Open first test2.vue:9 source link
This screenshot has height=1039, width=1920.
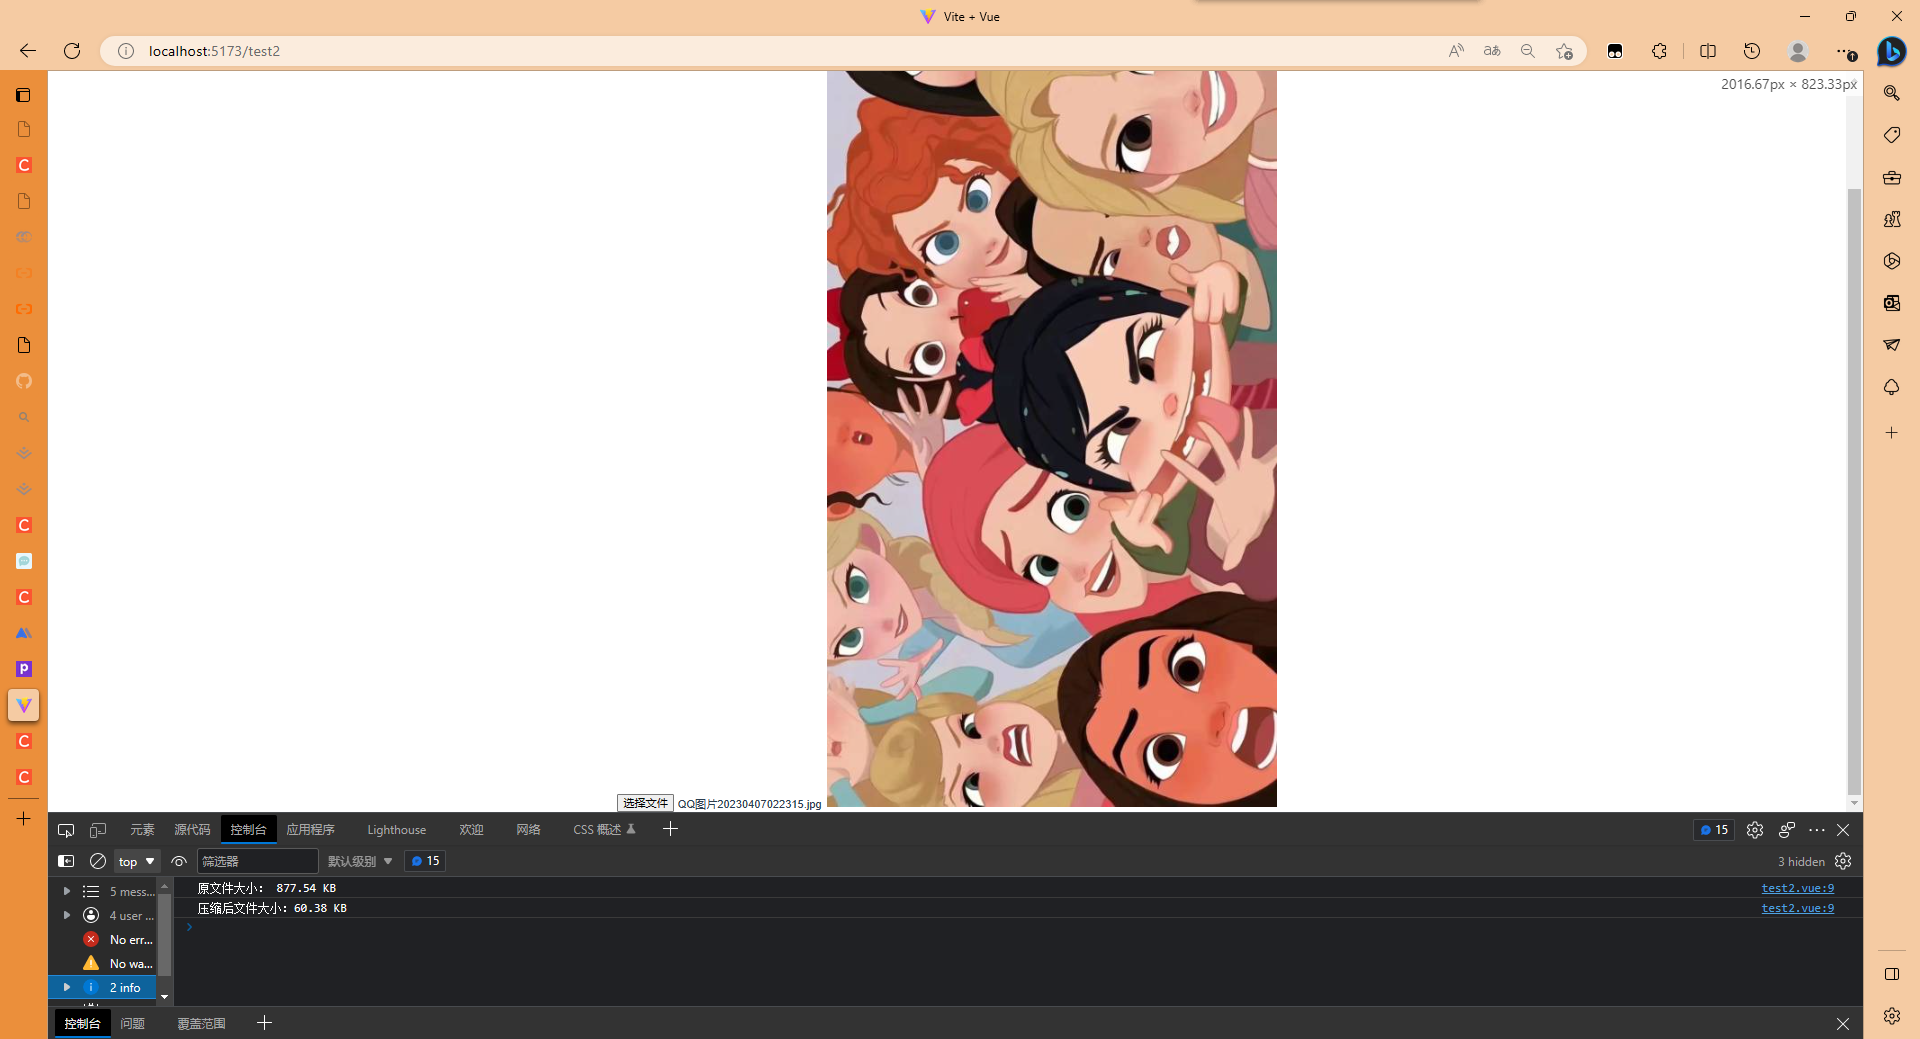1797,888
